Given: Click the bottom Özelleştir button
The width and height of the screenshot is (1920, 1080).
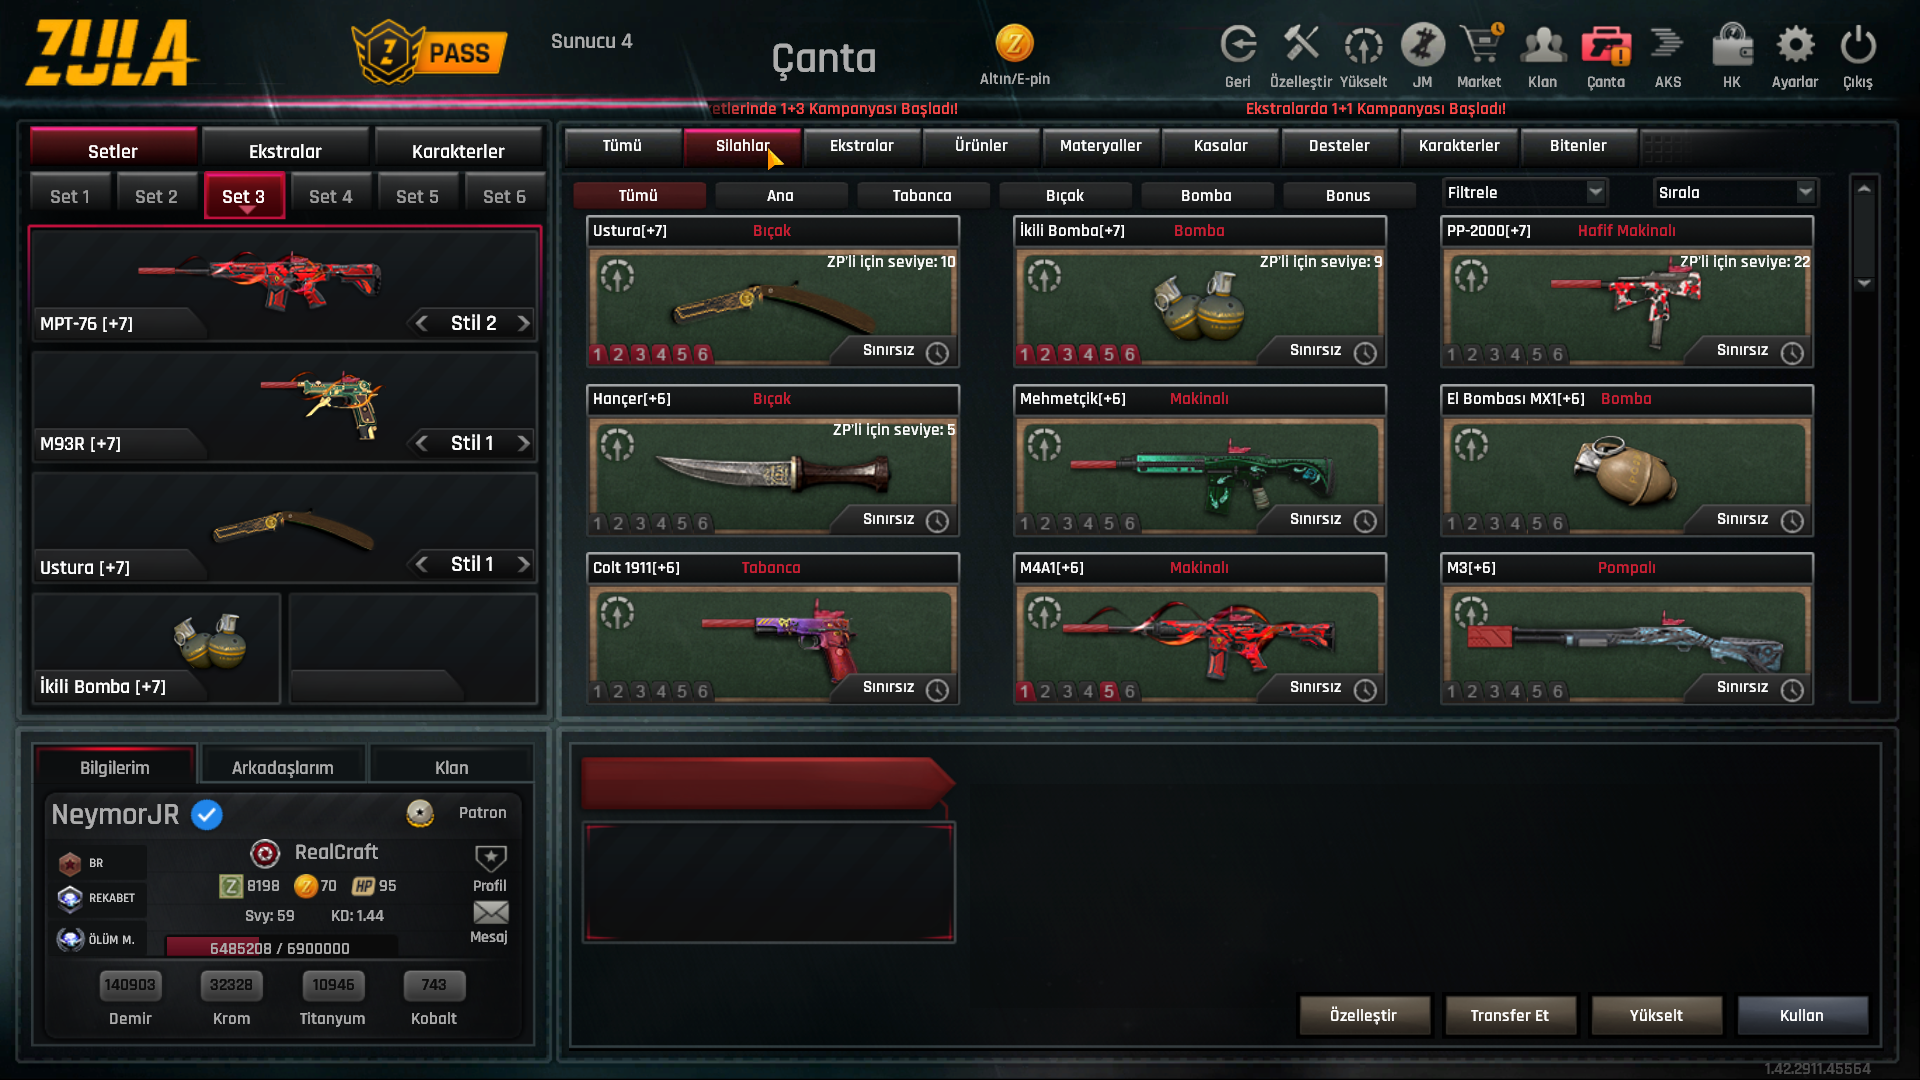Looking at the screenshot, I should [1363, 1015].
